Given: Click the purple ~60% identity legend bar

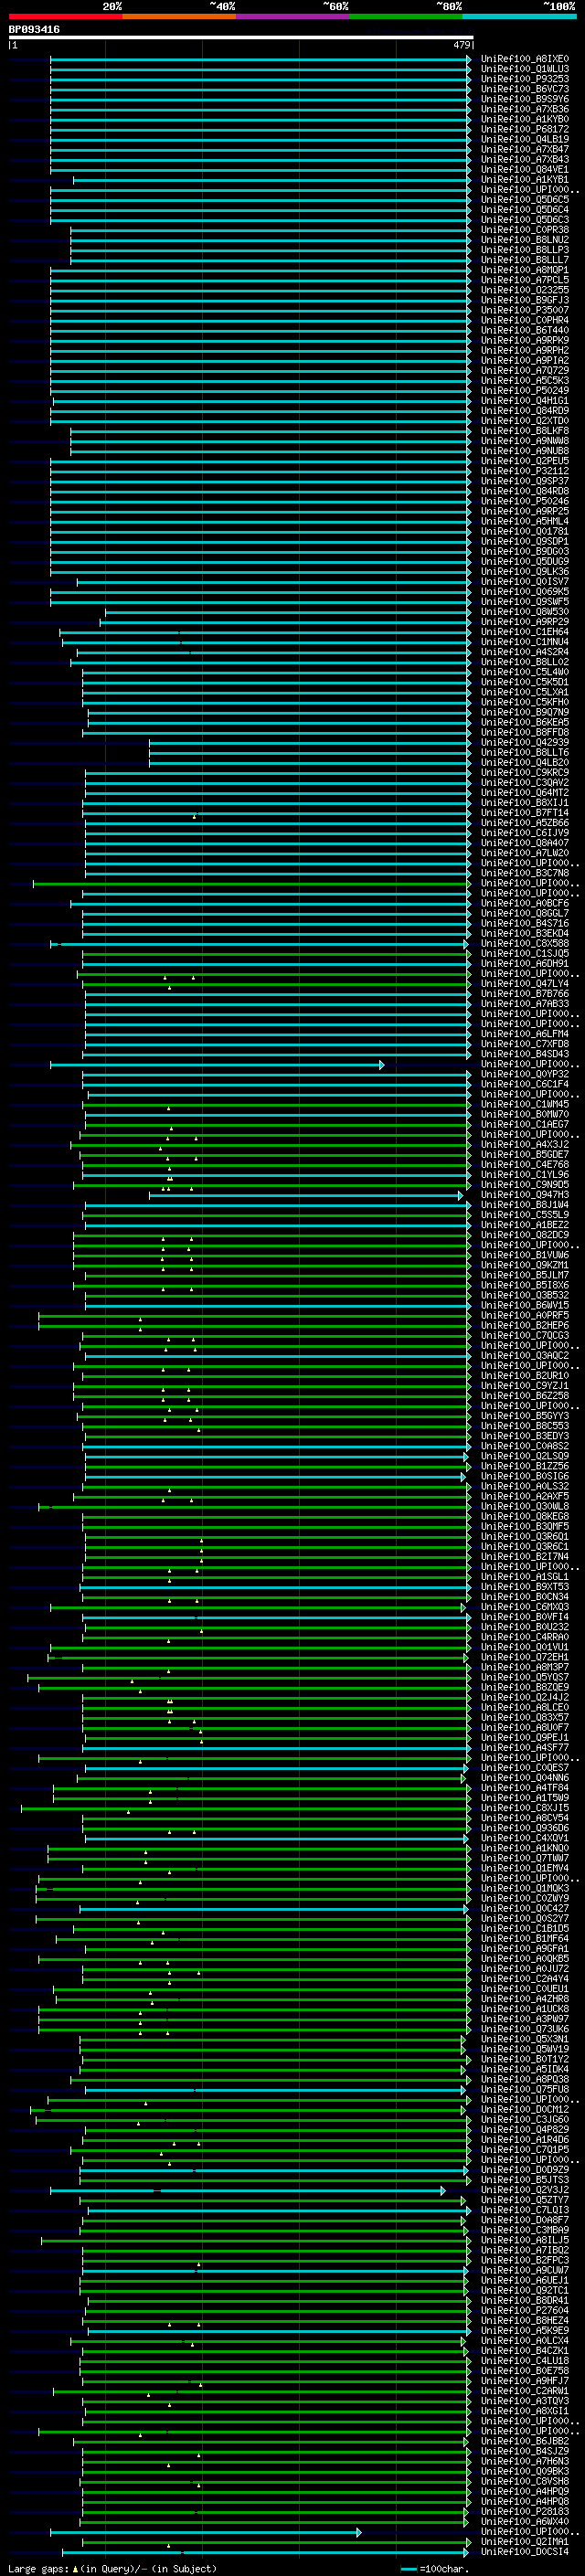Looking at the screenshot, I should pos(293,16).
